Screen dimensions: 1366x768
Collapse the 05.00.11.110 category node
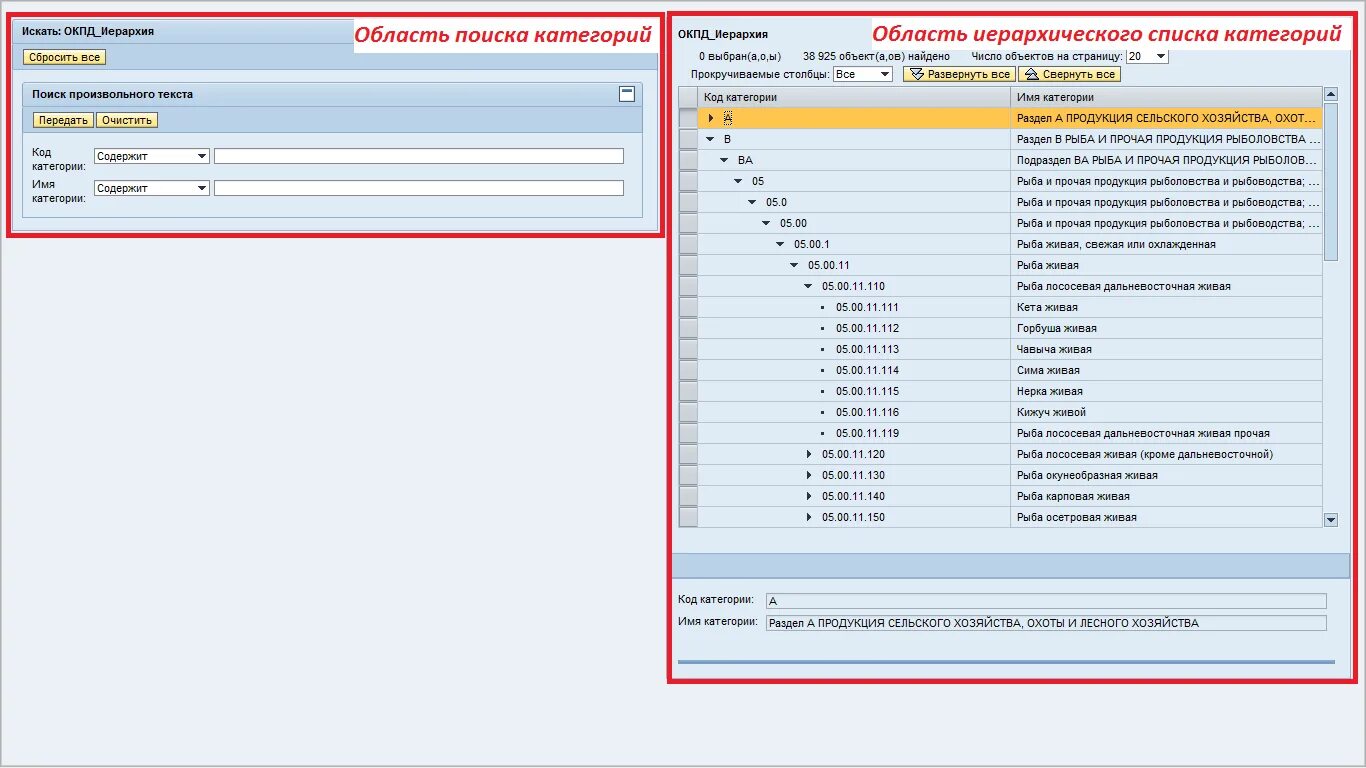point(809,286)
